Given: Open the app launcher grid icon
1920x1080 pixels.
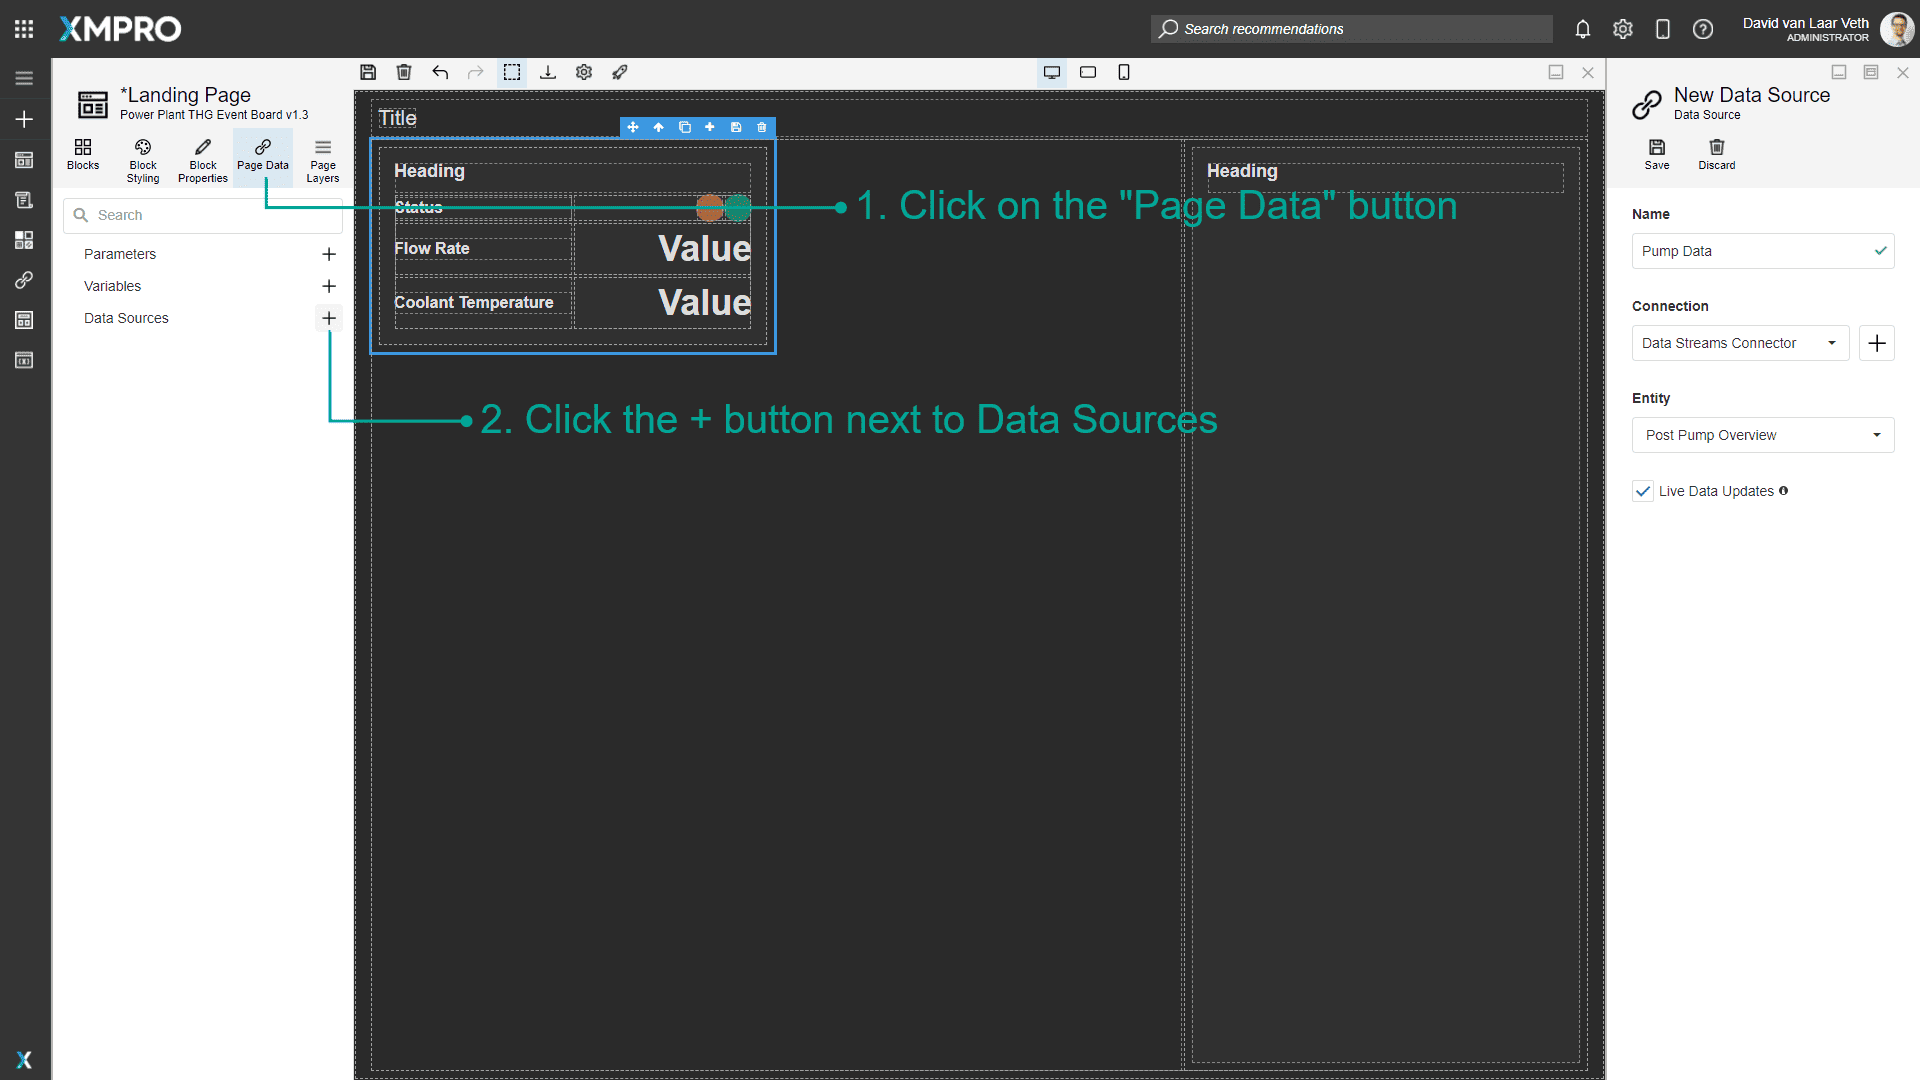Looking at the screenshot, I should coord(24,29).
